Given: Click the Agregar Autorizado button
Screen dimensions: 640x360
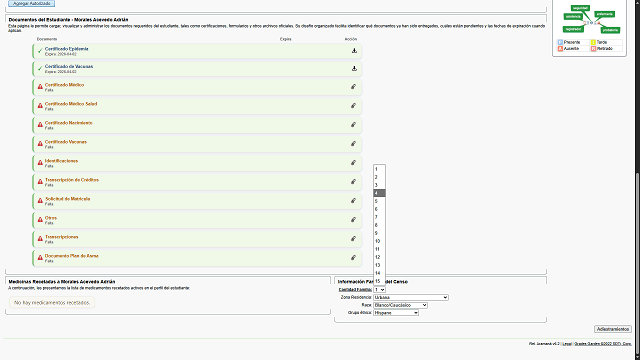Looking at the screenshot, I should (x=31, y=3).
